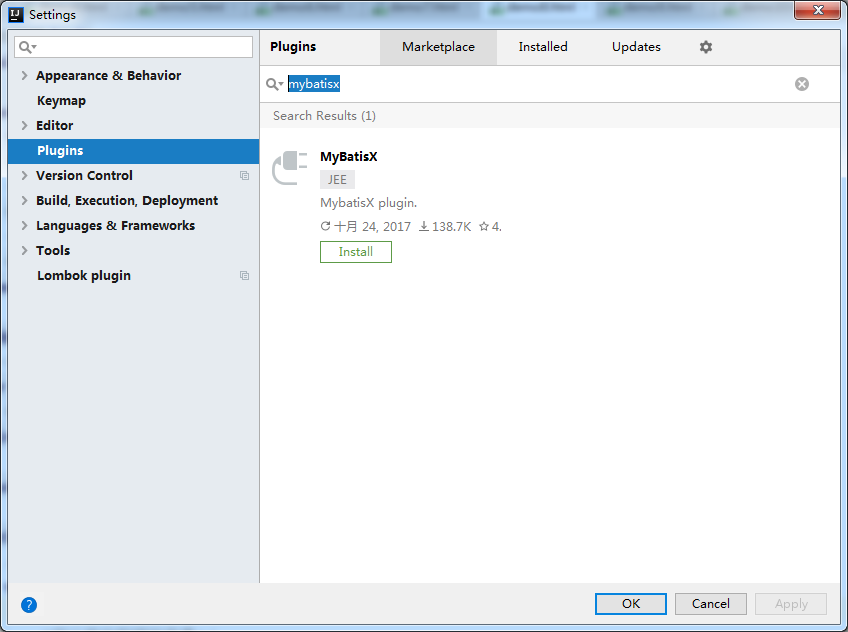
Task: Switch to the Marketplace tab
Action: tap(438, 47)
